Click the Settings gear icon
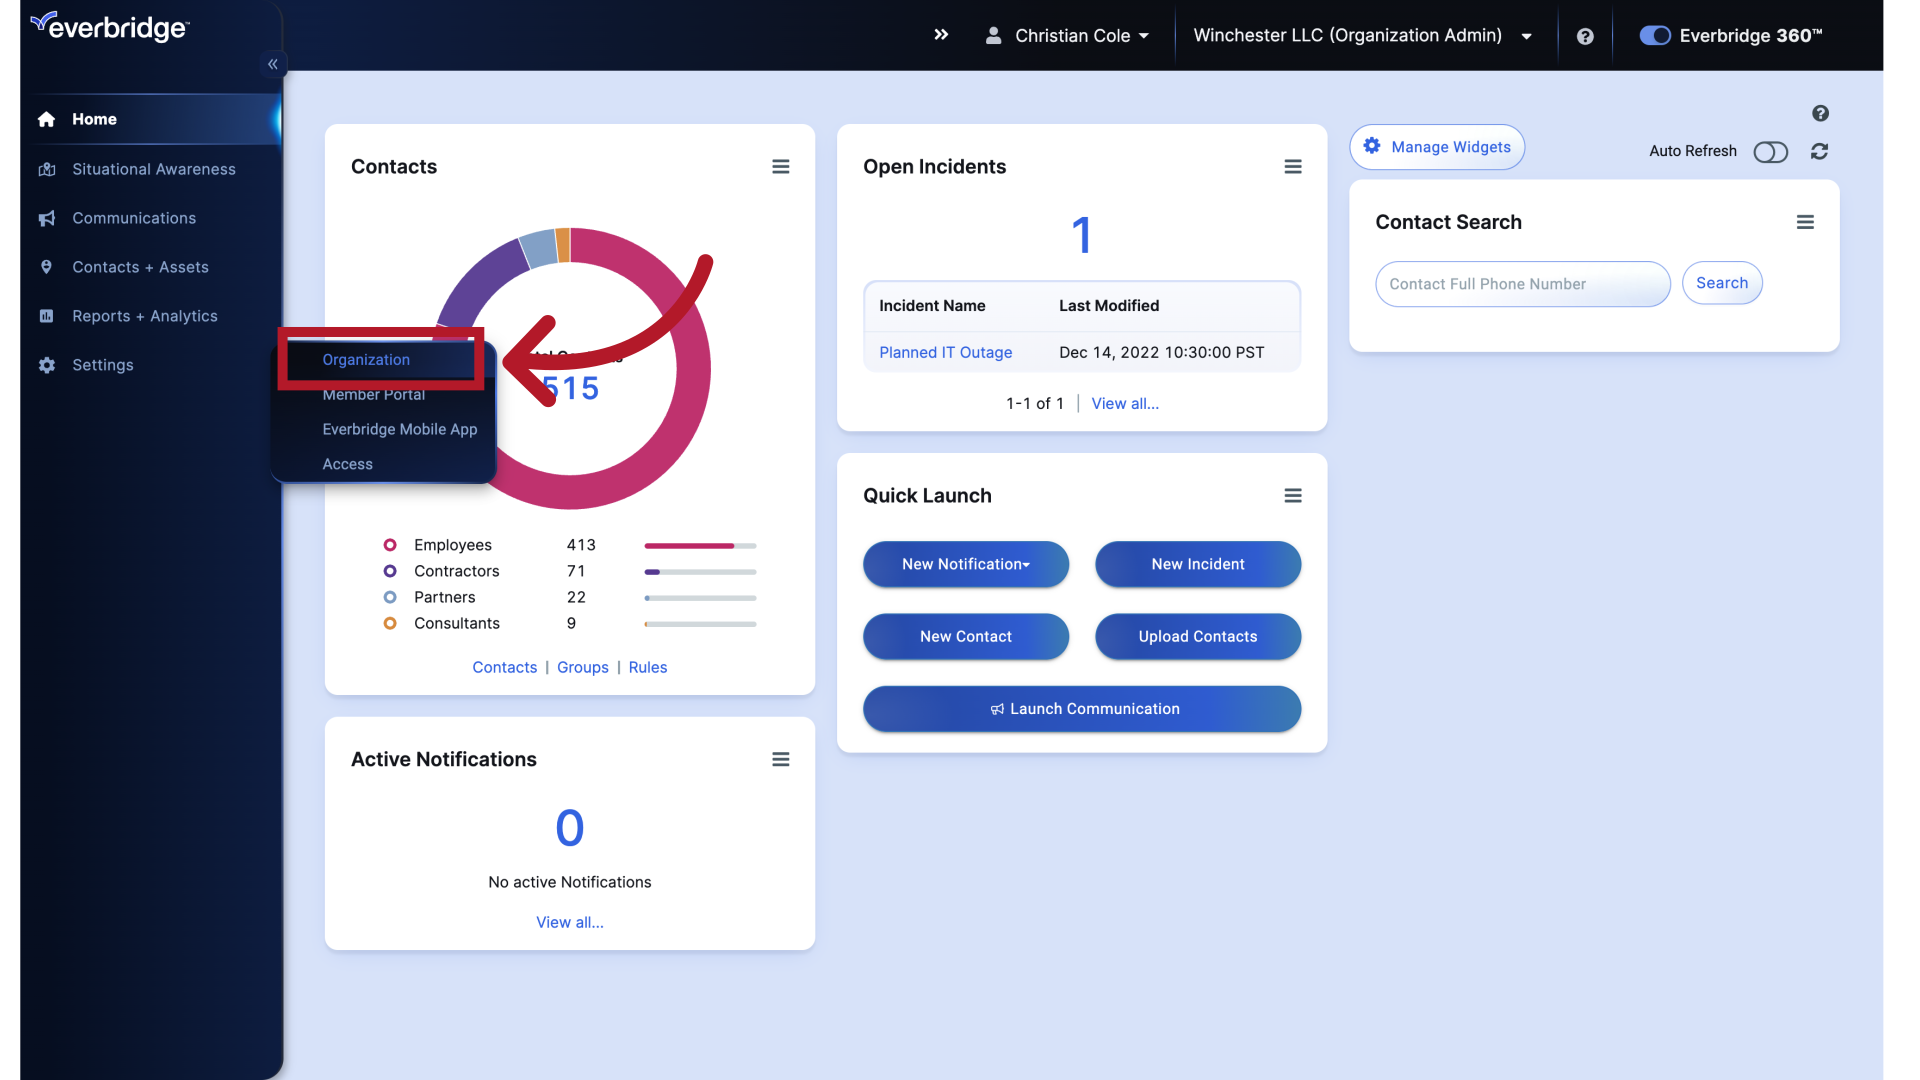The image size is (1920, 1080). tap(46, 365)
